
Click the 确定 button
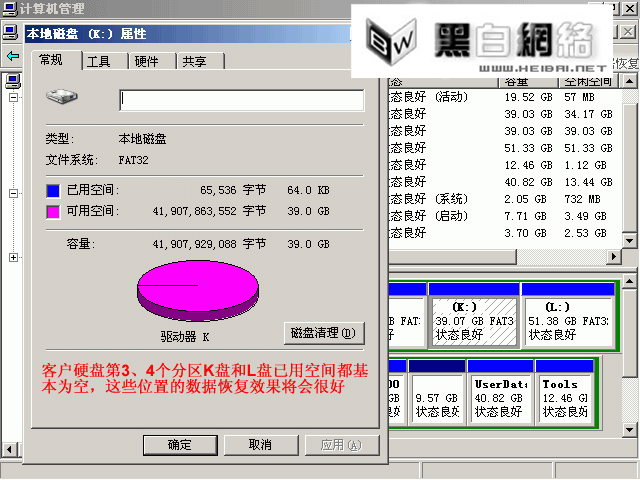180,445
